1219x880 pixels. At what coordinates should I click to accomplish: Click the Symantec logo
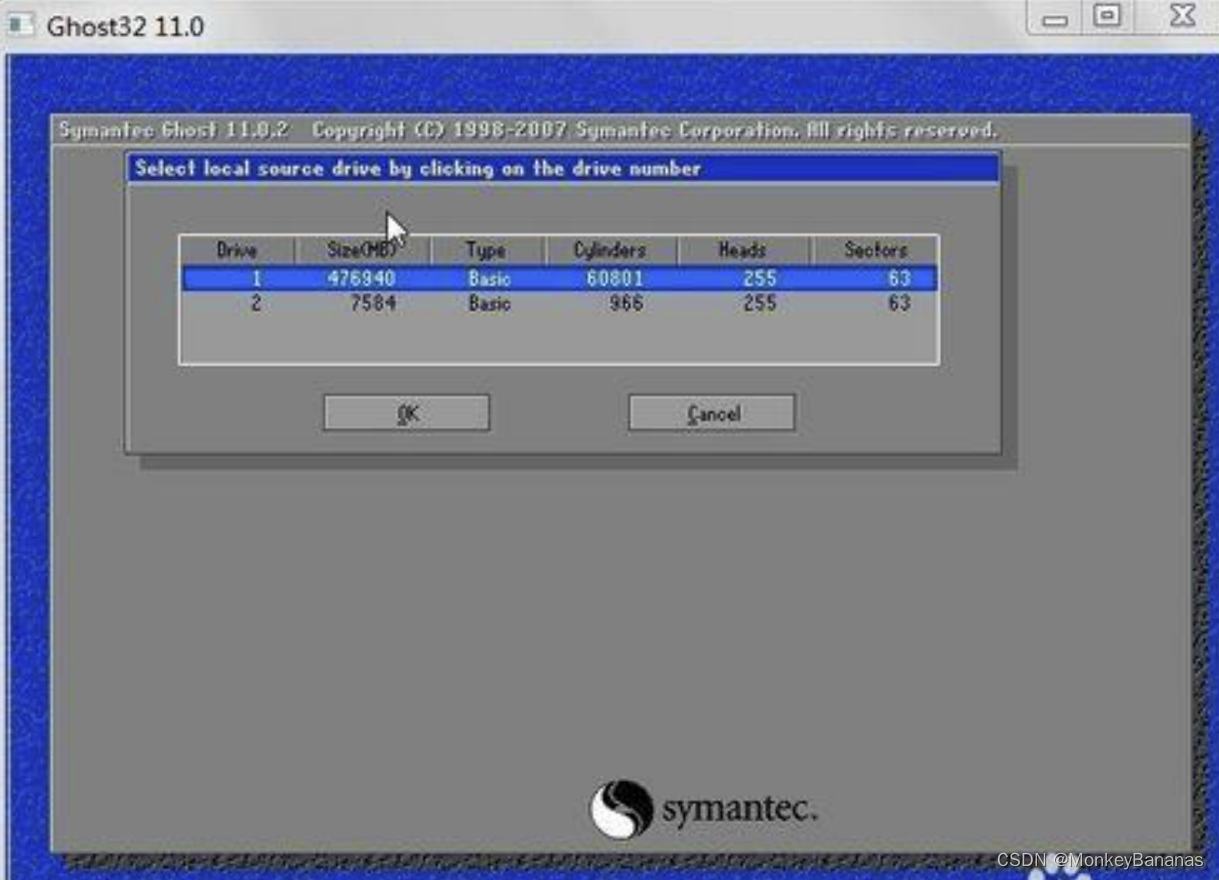(x=703, y=809)
